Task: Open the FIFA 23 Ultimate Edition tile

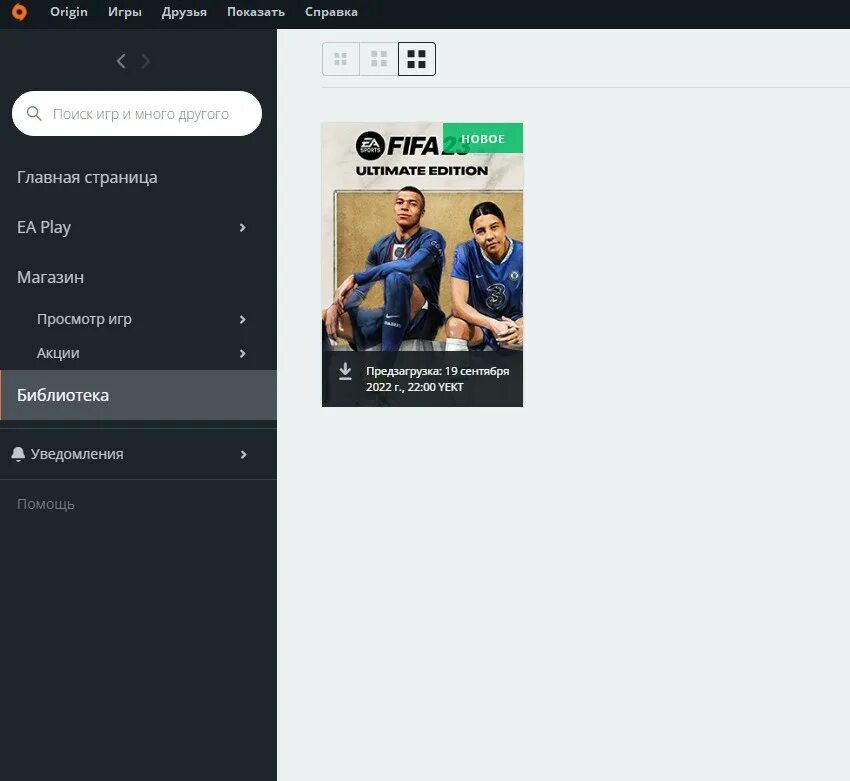Action: [422, 264]
